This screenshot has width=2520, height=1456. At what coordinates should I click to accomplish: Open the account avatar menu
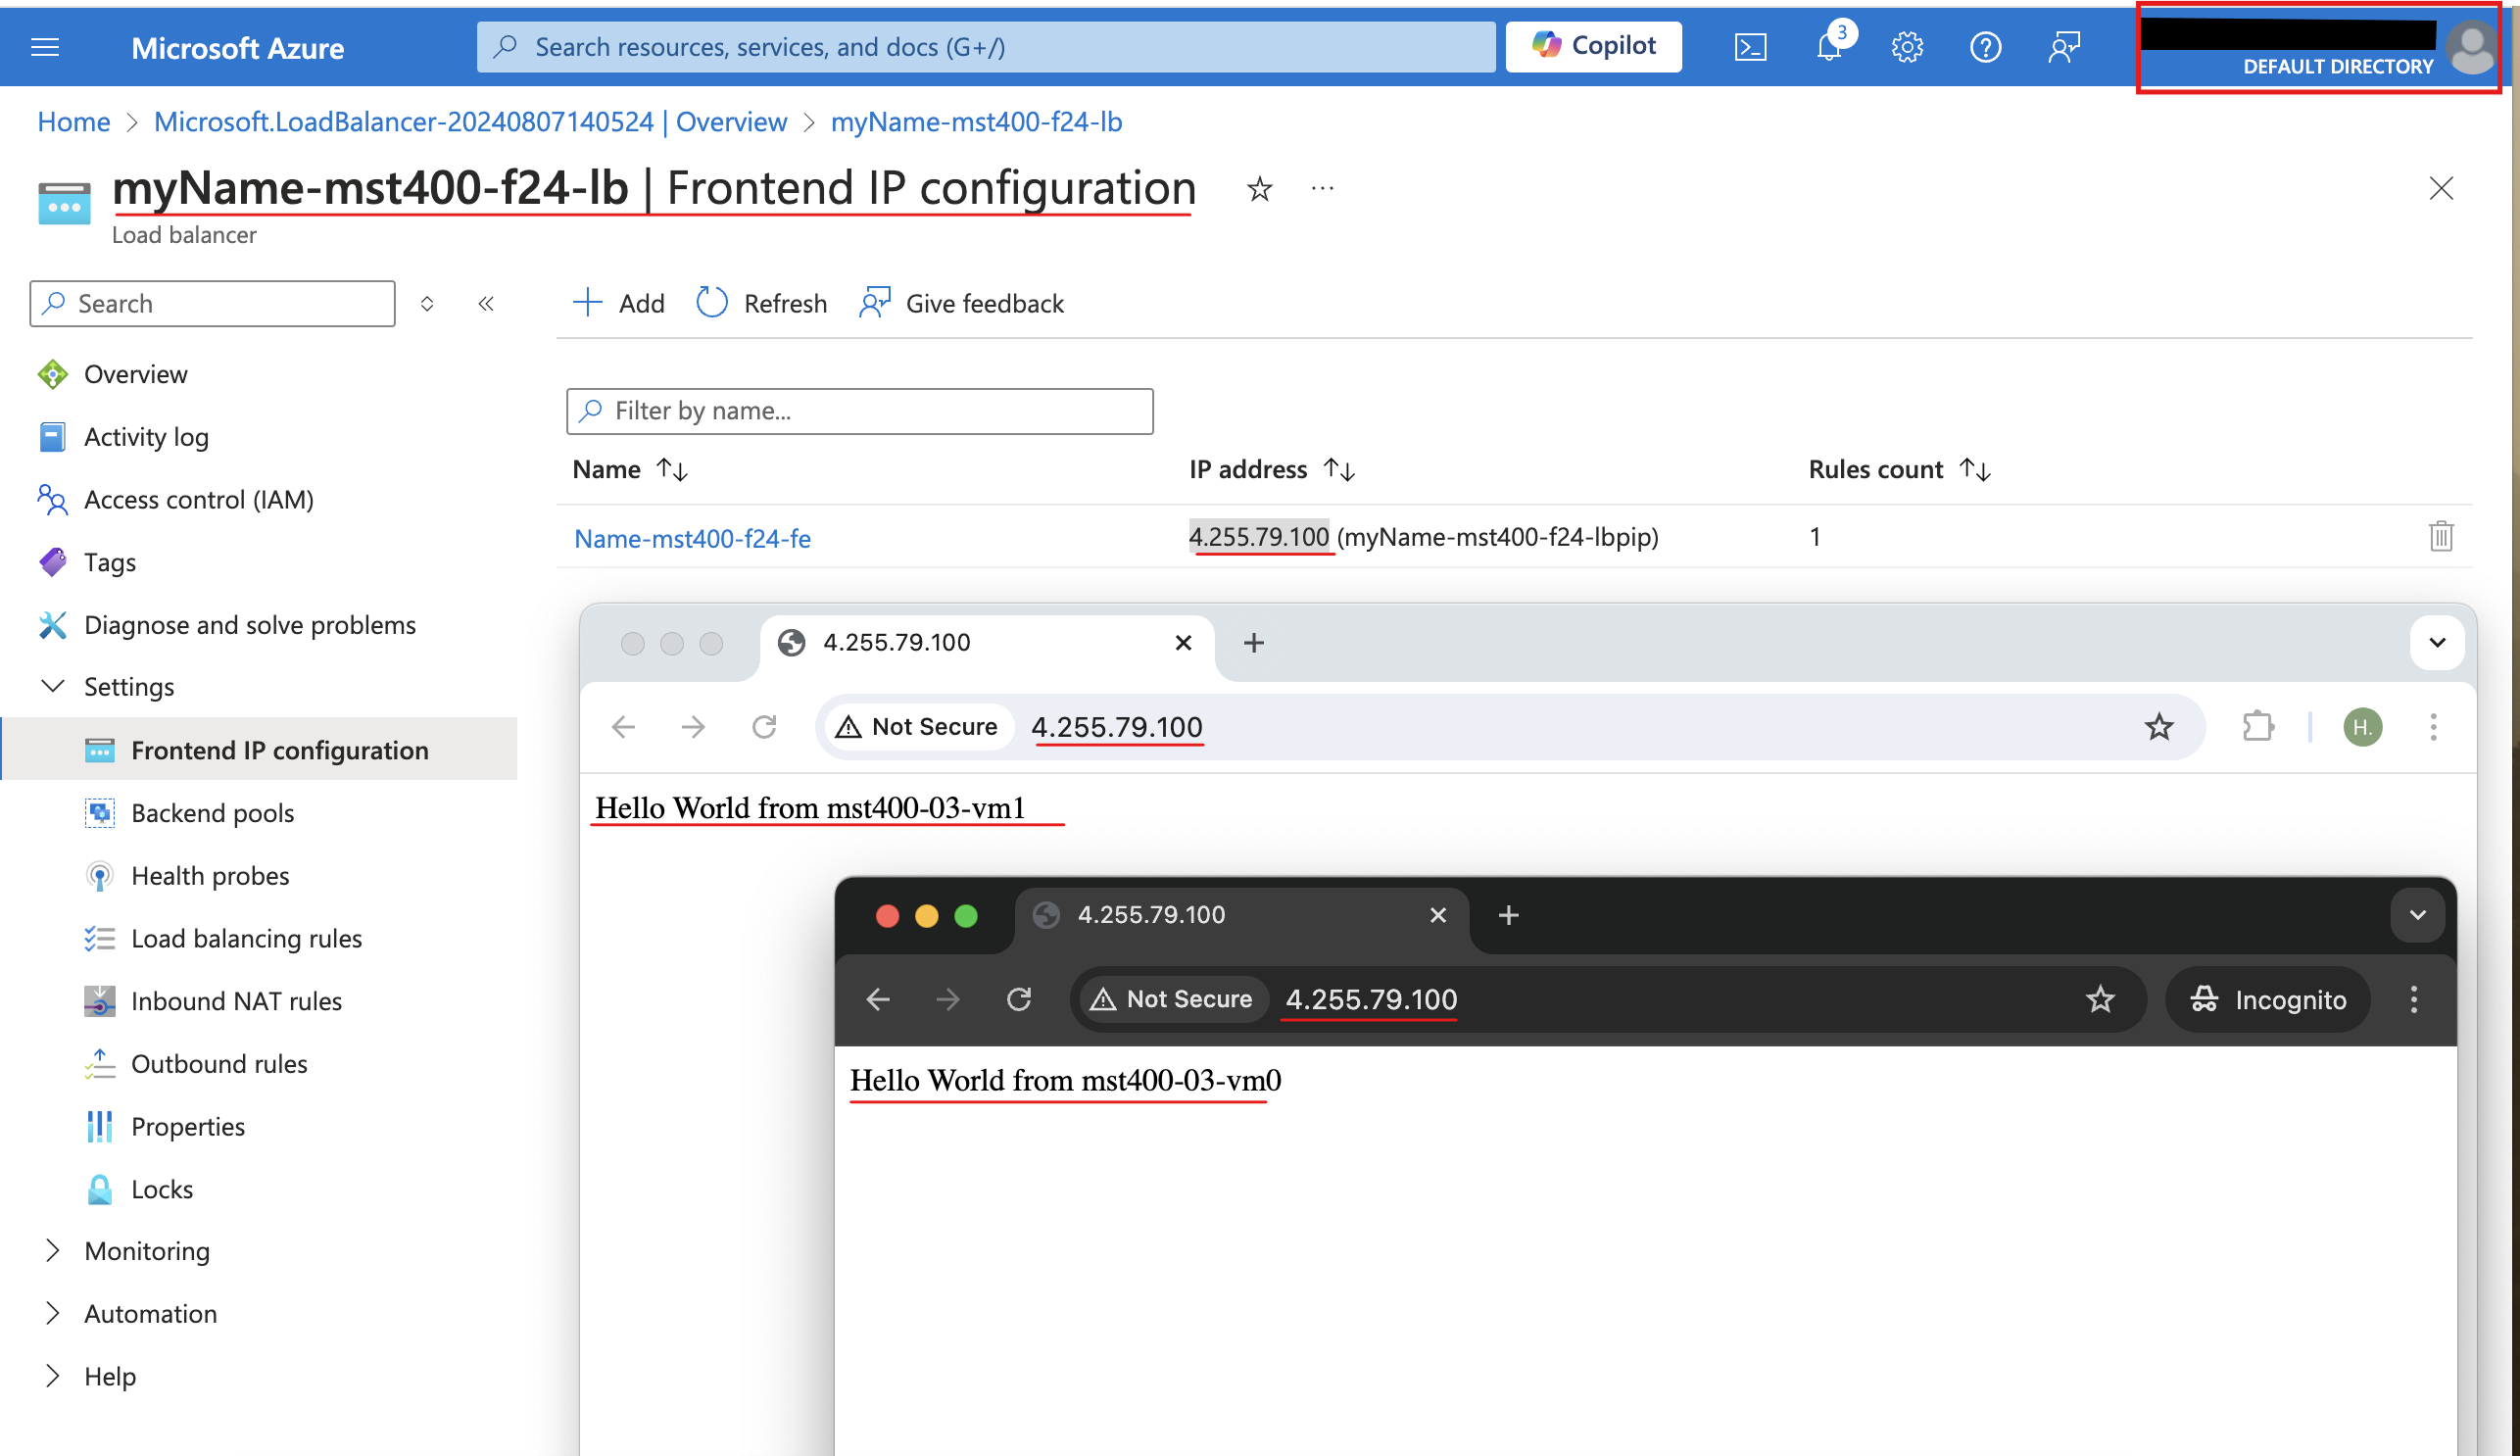pyautogui.click(x=2471, y=47)
